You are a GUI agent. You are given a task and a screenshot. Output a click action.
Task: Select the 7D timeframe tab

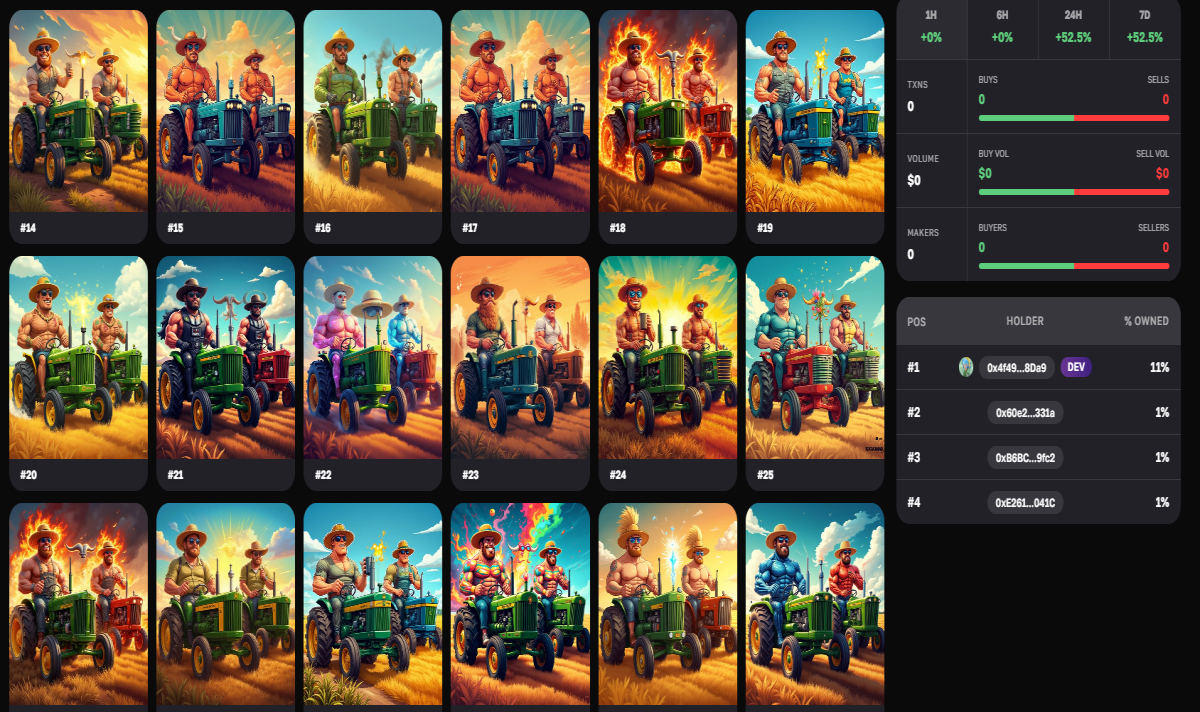coord(1144,26)
